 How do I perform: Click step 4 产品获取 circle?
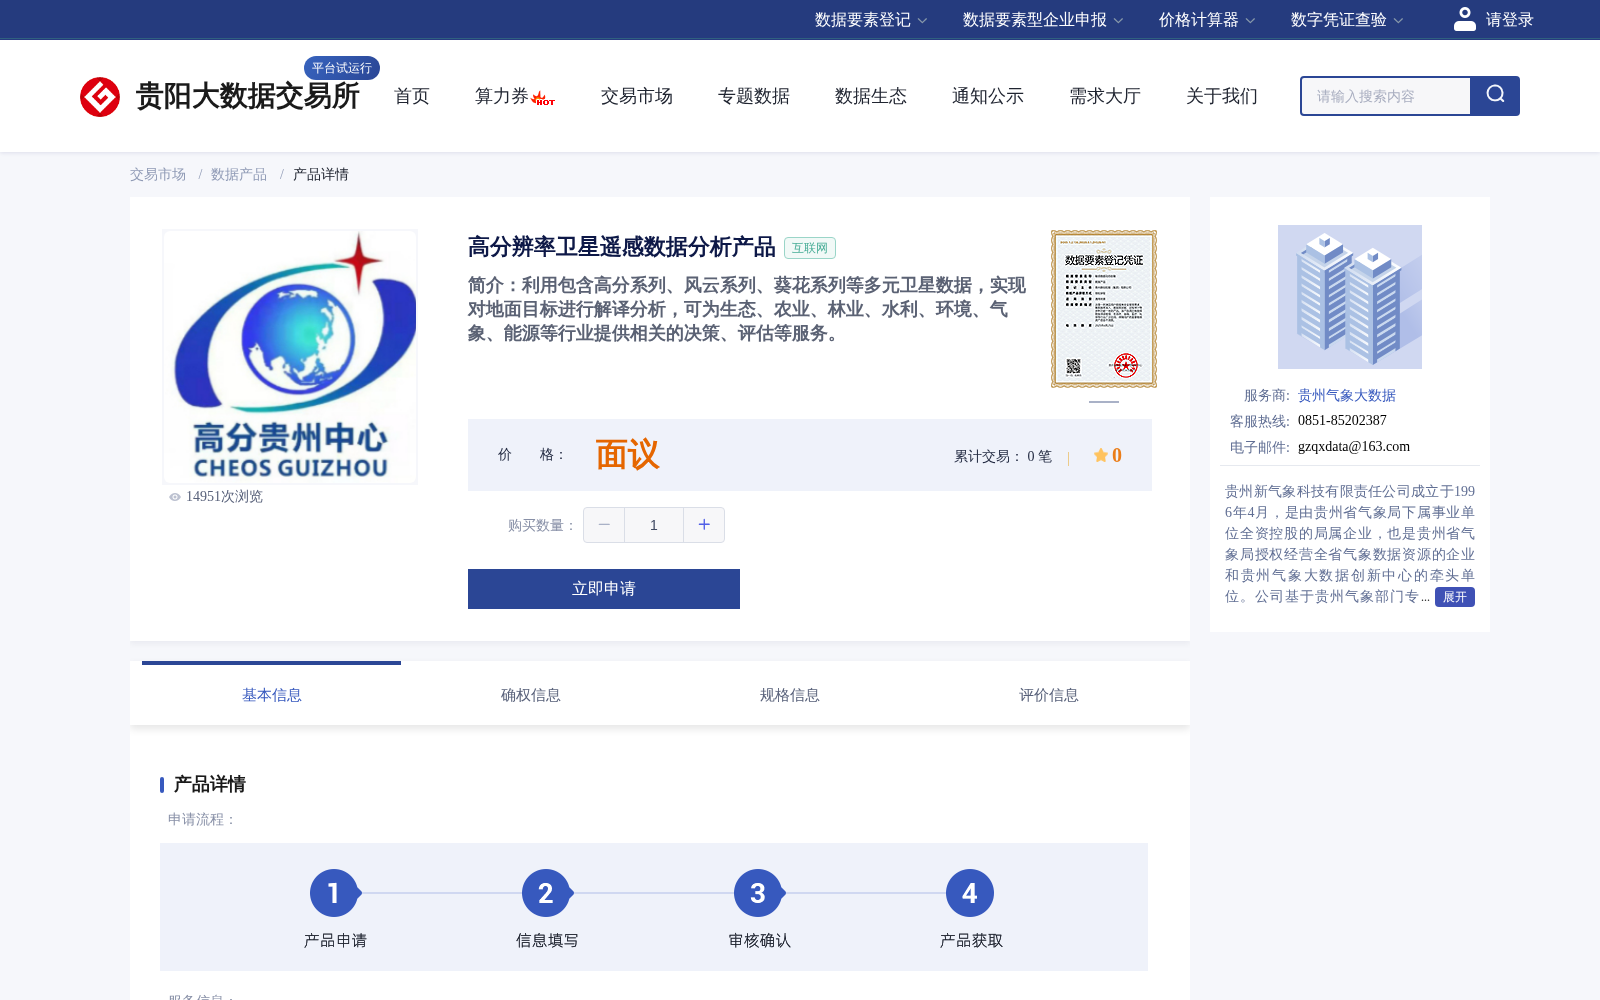970,893
